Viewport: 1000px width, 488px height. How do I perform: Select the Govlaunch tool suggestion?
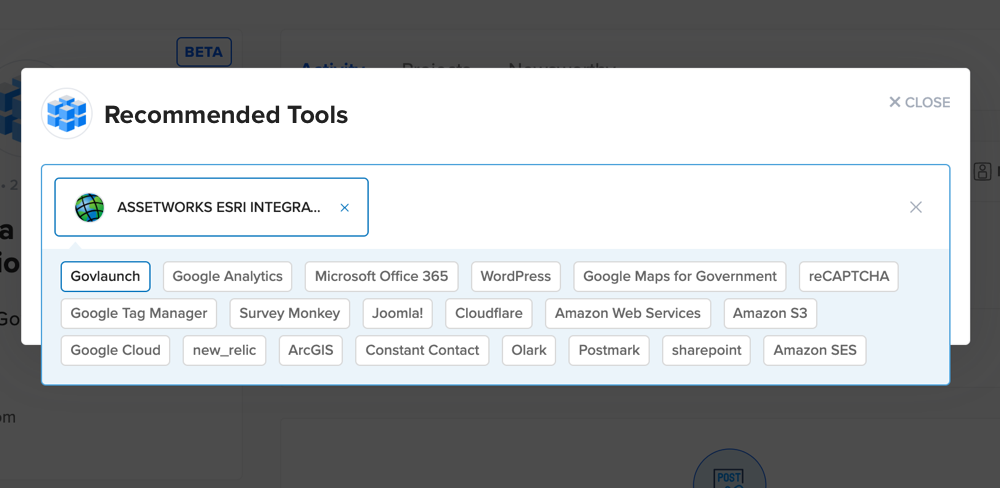pyautogui.click(x=105, y=276)
